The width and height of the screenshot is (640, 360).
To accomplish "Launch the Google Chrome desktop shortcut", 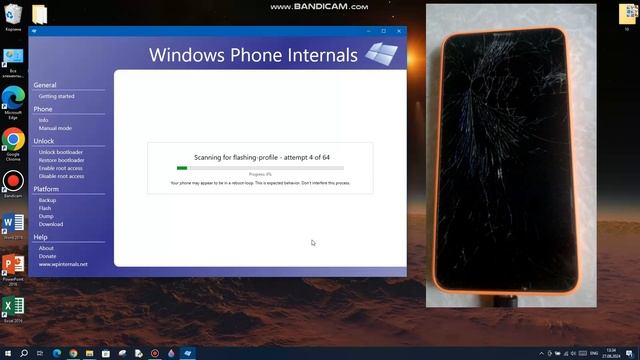I will tap(13, 144).
